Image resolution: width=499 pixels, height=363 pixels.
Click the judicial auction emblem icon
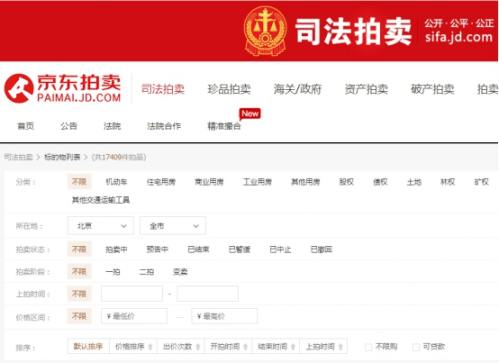(265, 31)
